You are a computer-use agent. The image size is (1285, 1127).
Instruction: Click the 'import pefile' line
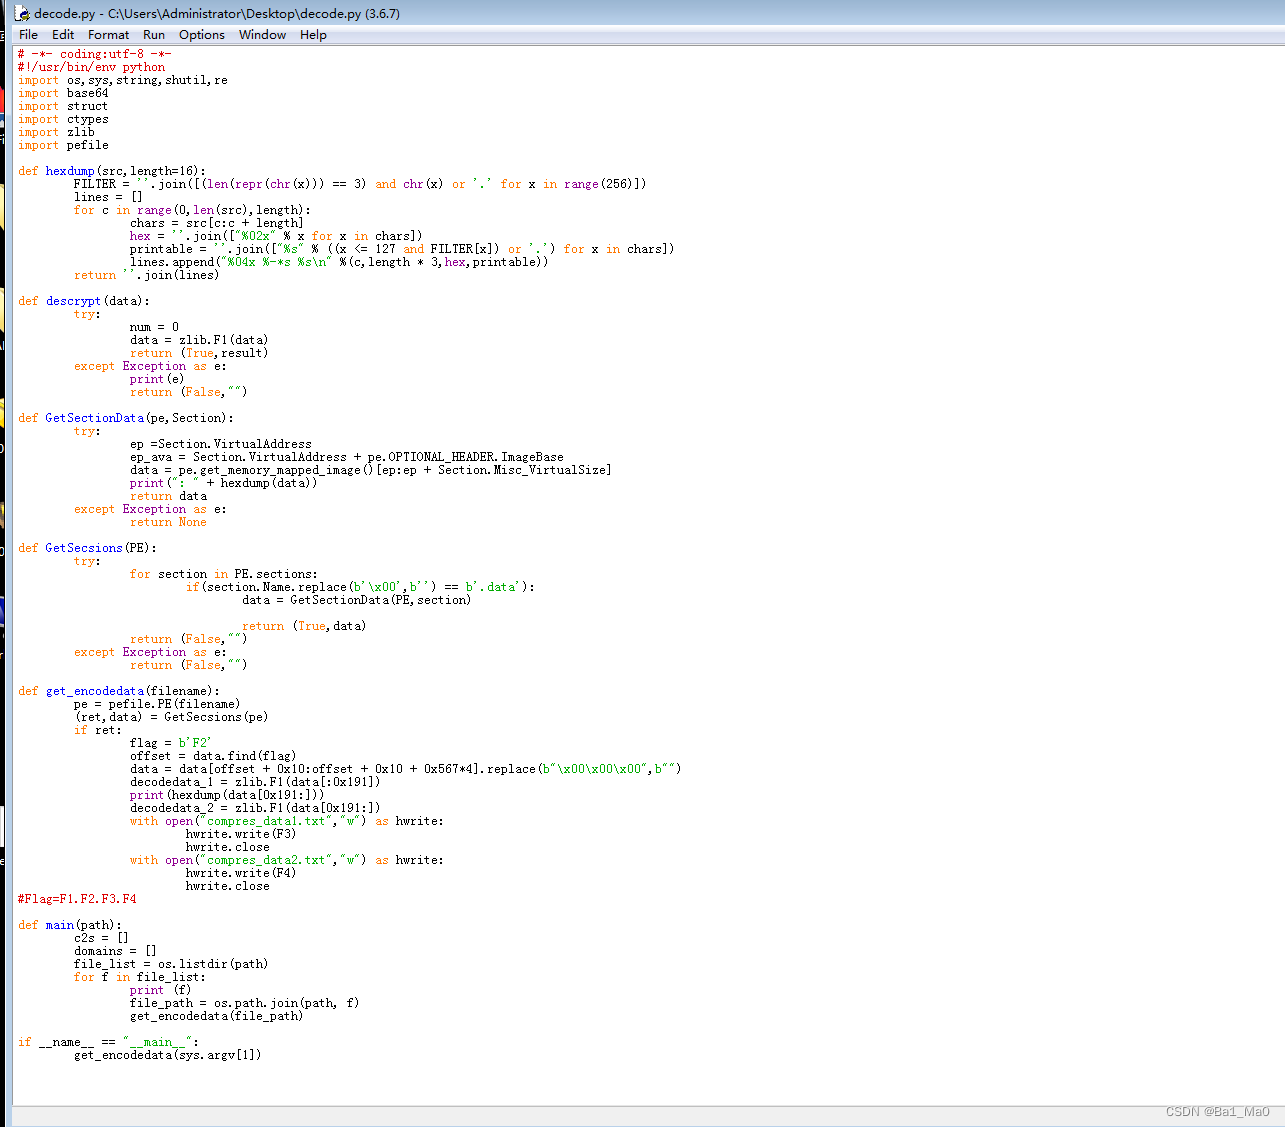click(x=63, y=145)
